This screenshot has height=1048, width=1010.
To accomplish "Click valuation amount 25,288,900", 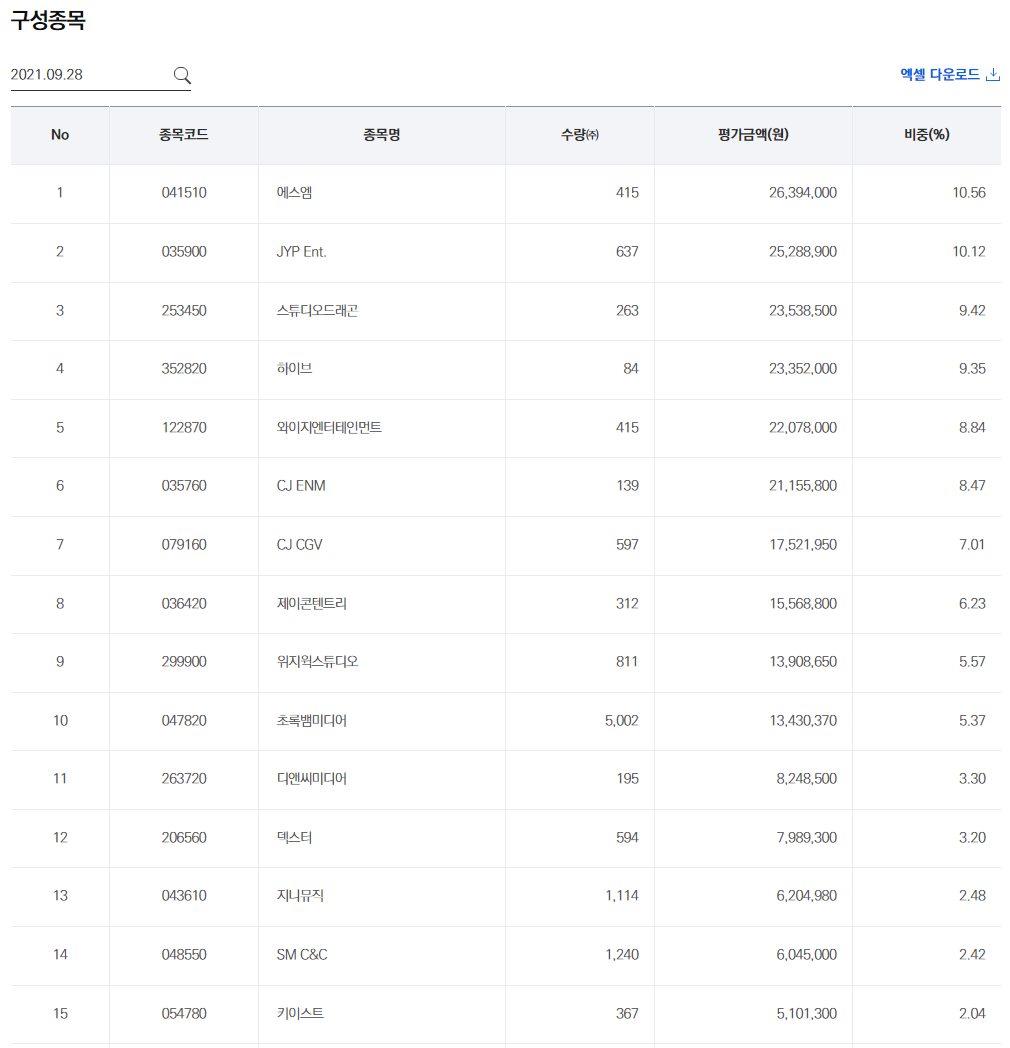I will (803, 252).
